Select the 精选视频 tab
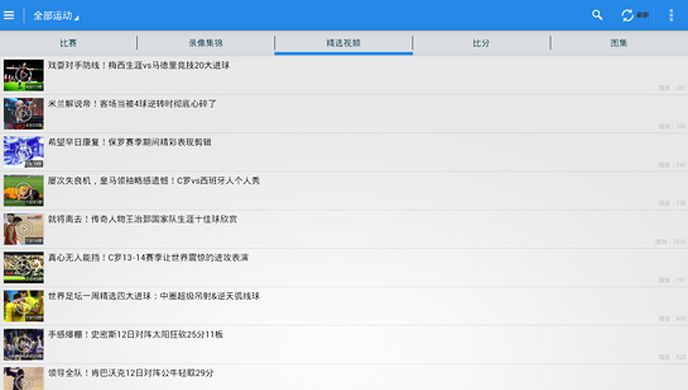Viewport: 688px width, 390px height. (344, 43)
